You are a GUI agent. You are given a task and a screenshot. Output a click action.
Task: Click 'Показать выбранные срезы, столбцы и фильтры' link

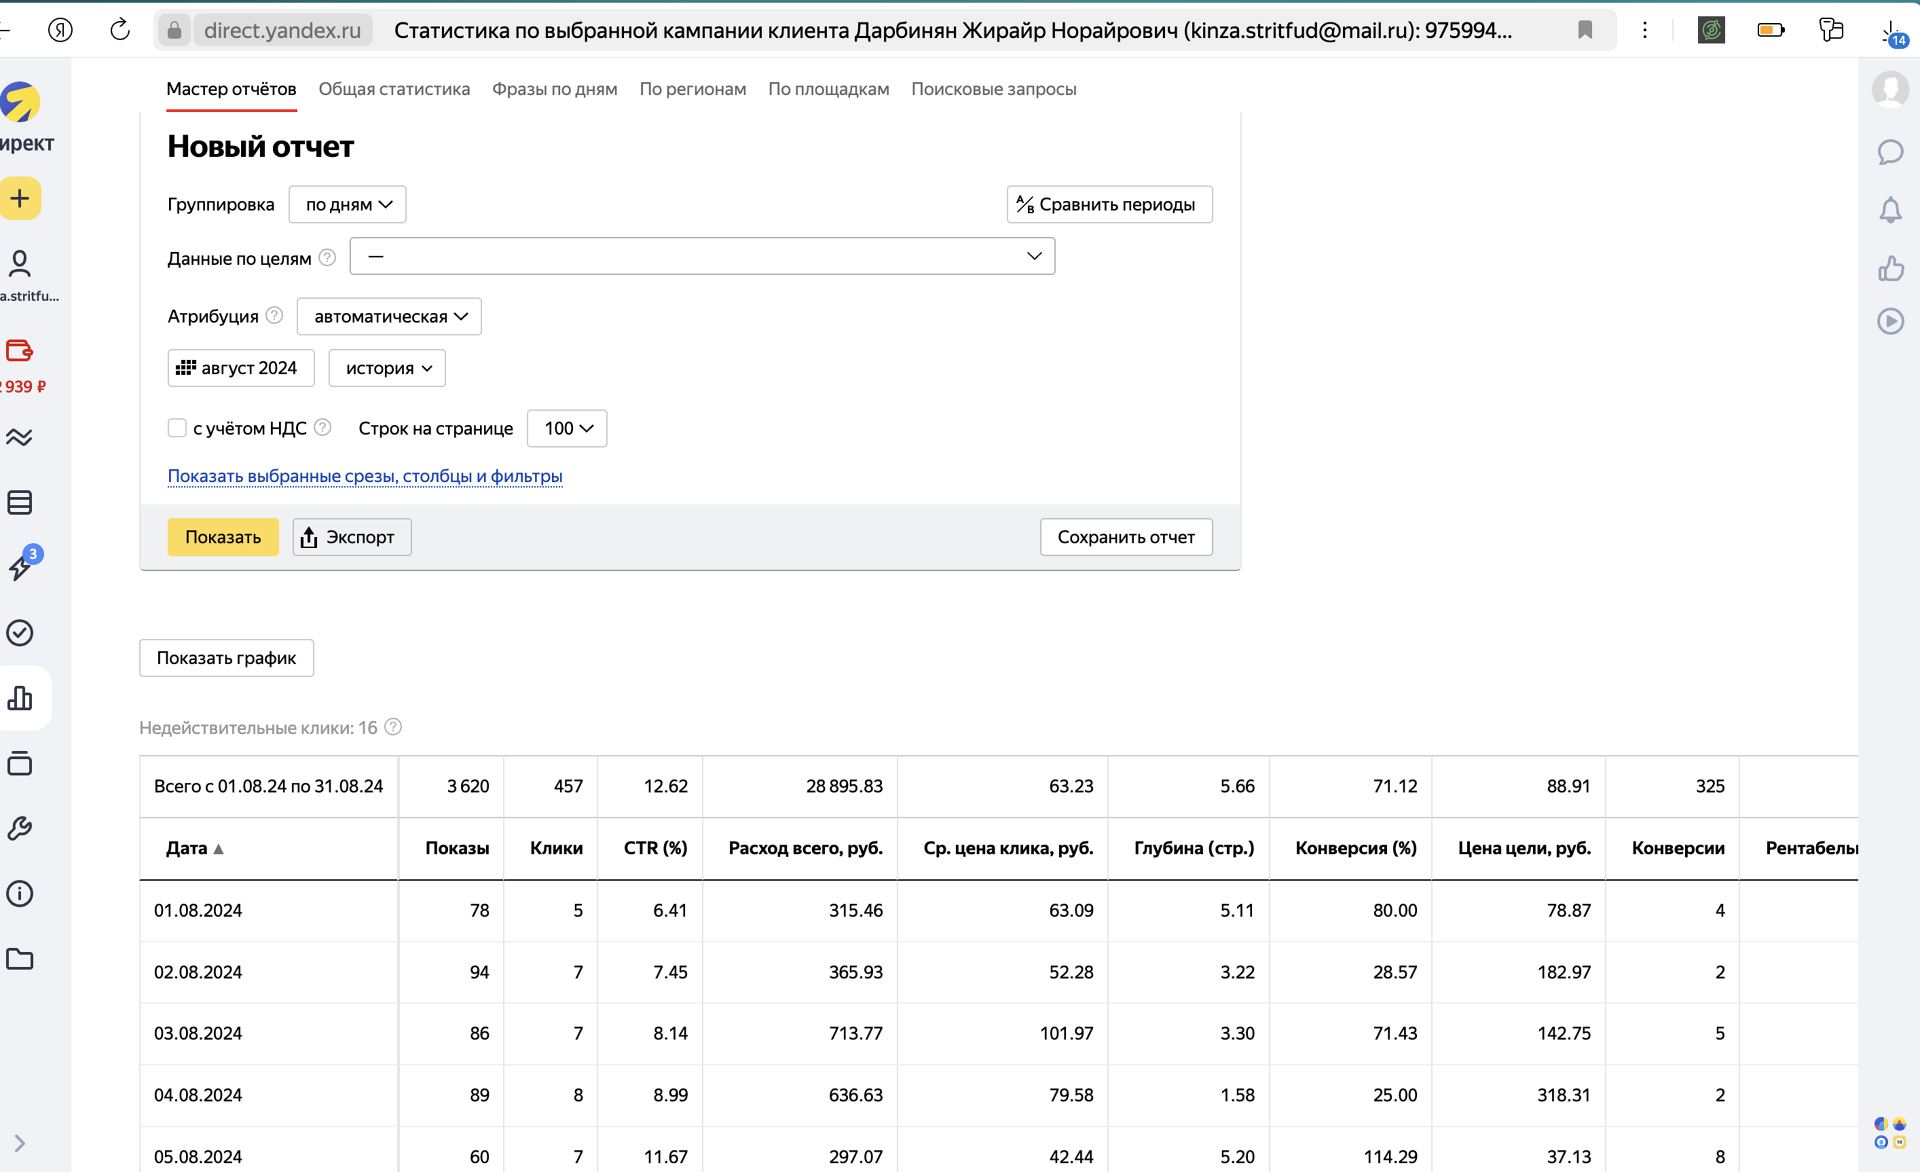pos(365,476)
